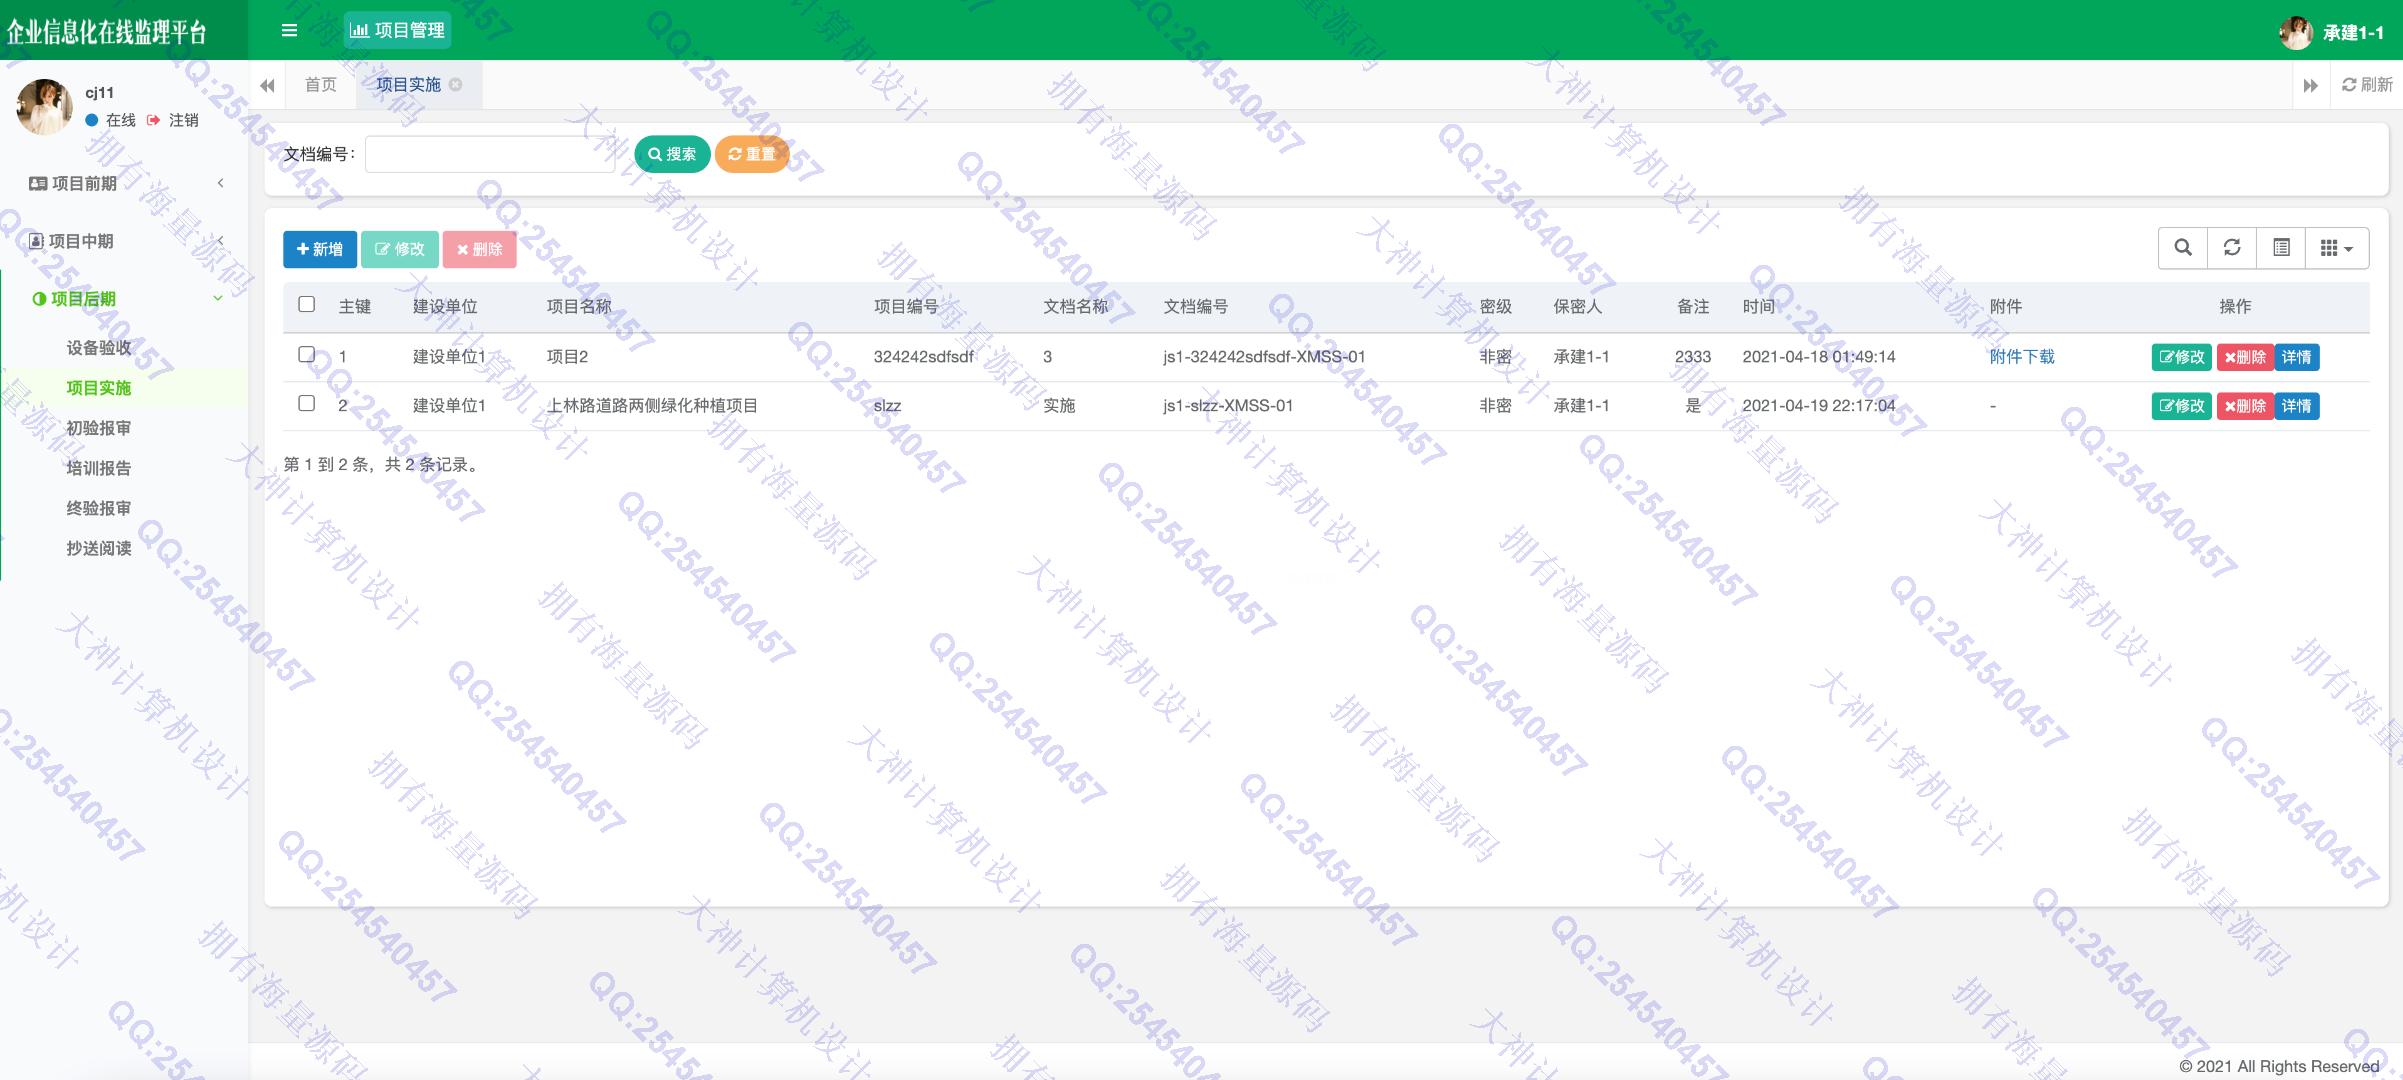The image size is (2403, 1080).
Task: Toggle the hamburger sidebar menu icon
Action: click(289, 30)
